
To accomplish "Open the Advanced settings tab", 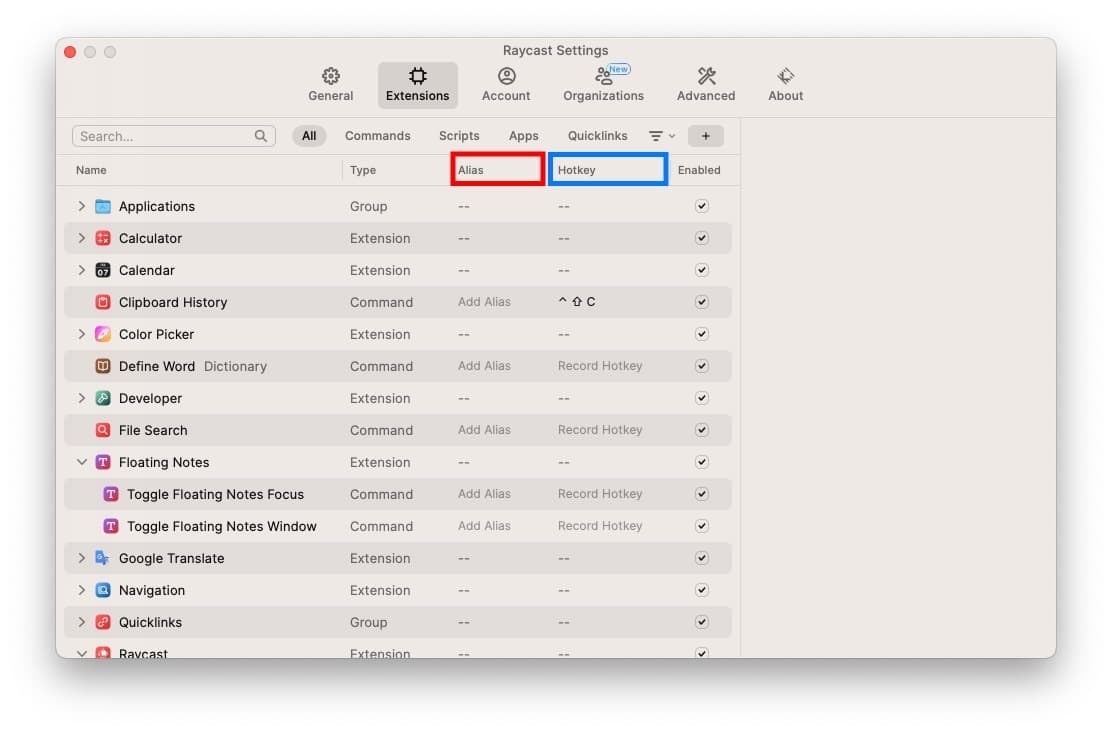I will click(x=706, y=84).
